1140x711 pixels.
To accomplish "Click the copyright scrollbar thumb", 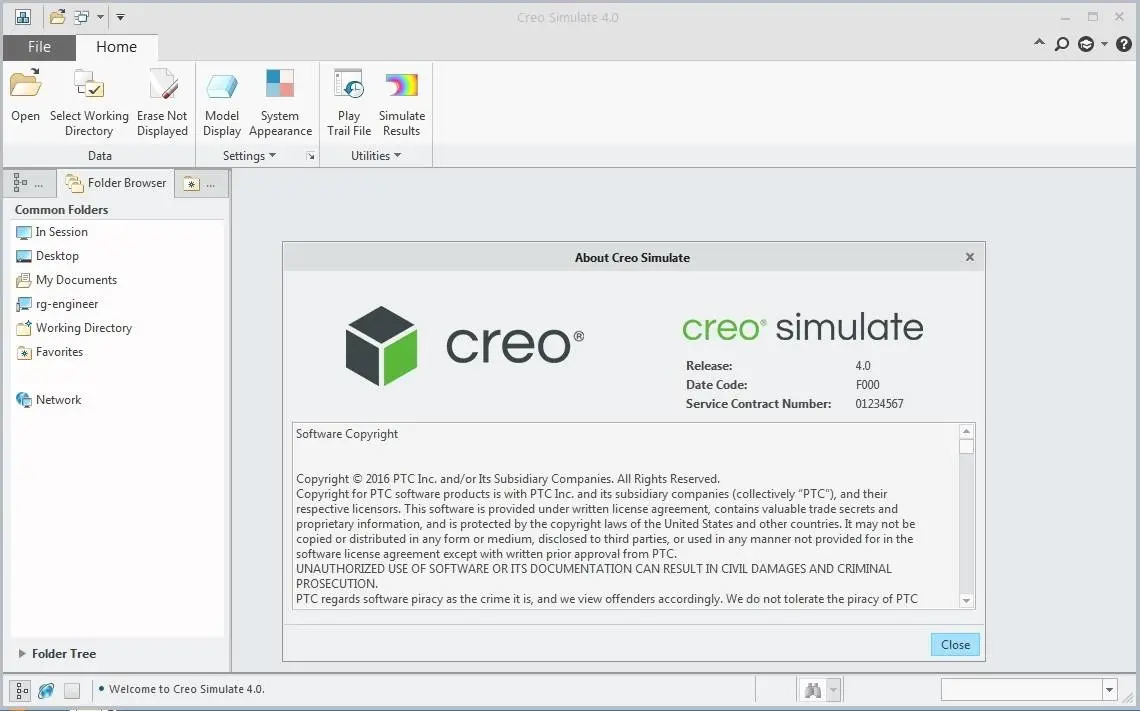I will pos(966,446).
